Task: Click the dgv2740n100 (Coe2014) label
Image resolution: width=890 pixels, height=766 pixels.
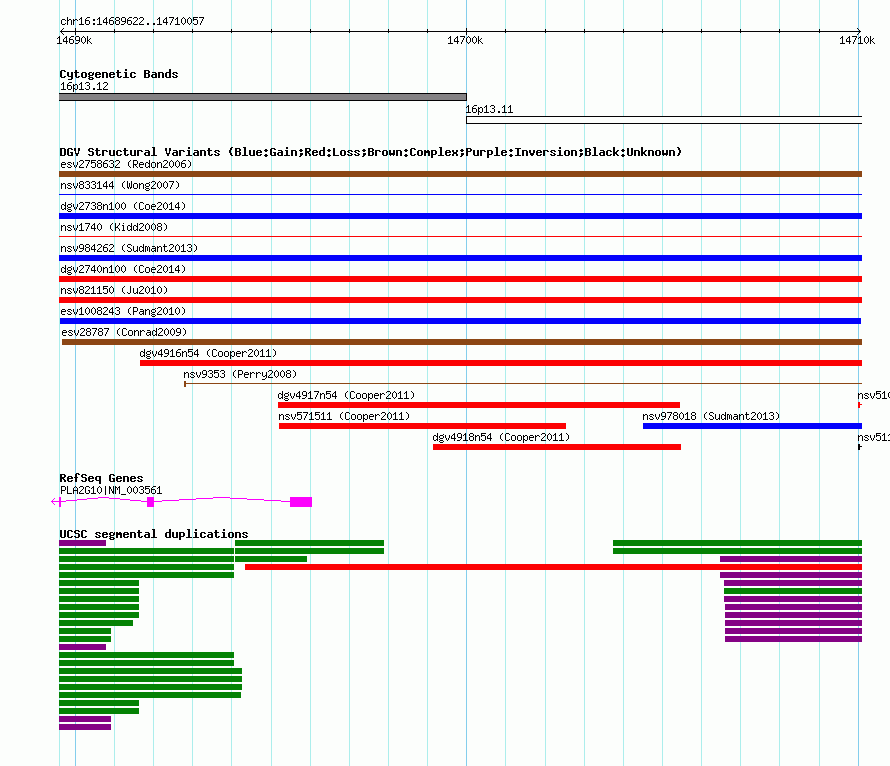Action: (123, 269)
